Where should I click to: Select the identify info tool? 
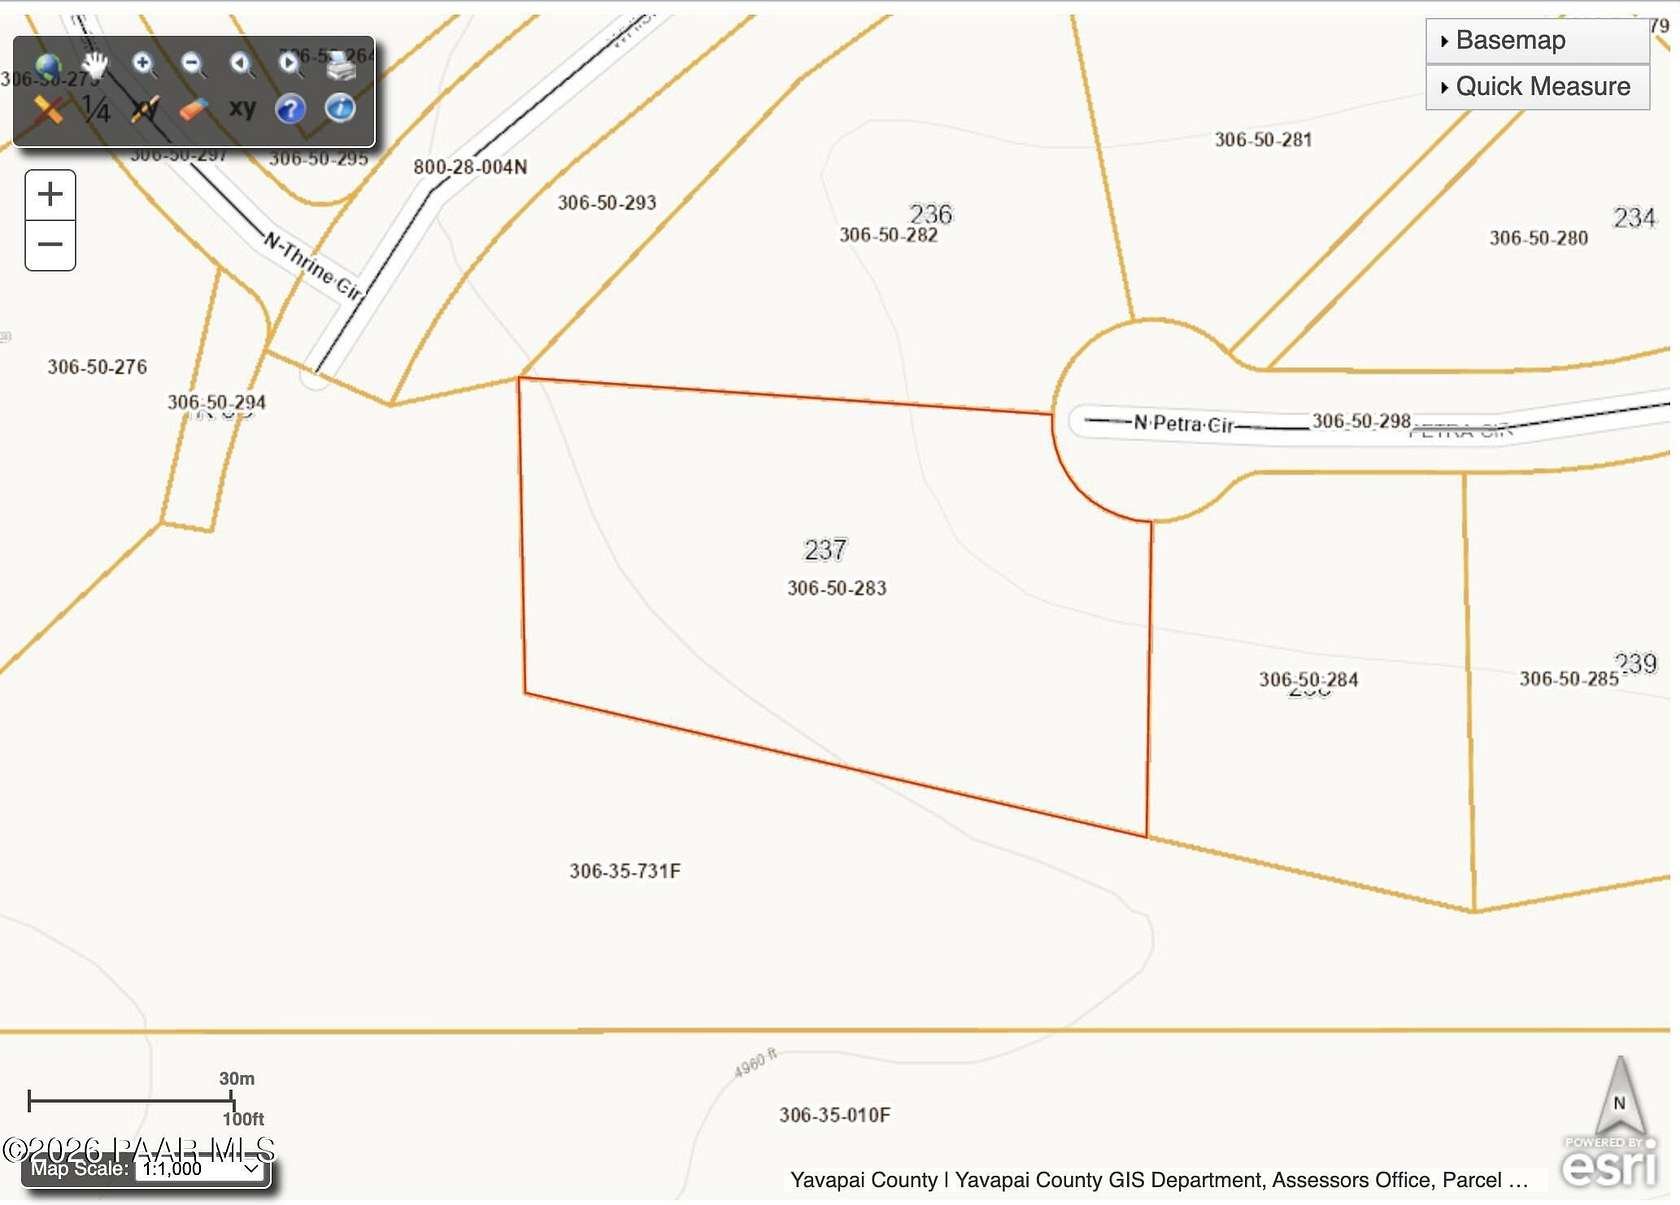pyautogui.click(x=341, y=110)
